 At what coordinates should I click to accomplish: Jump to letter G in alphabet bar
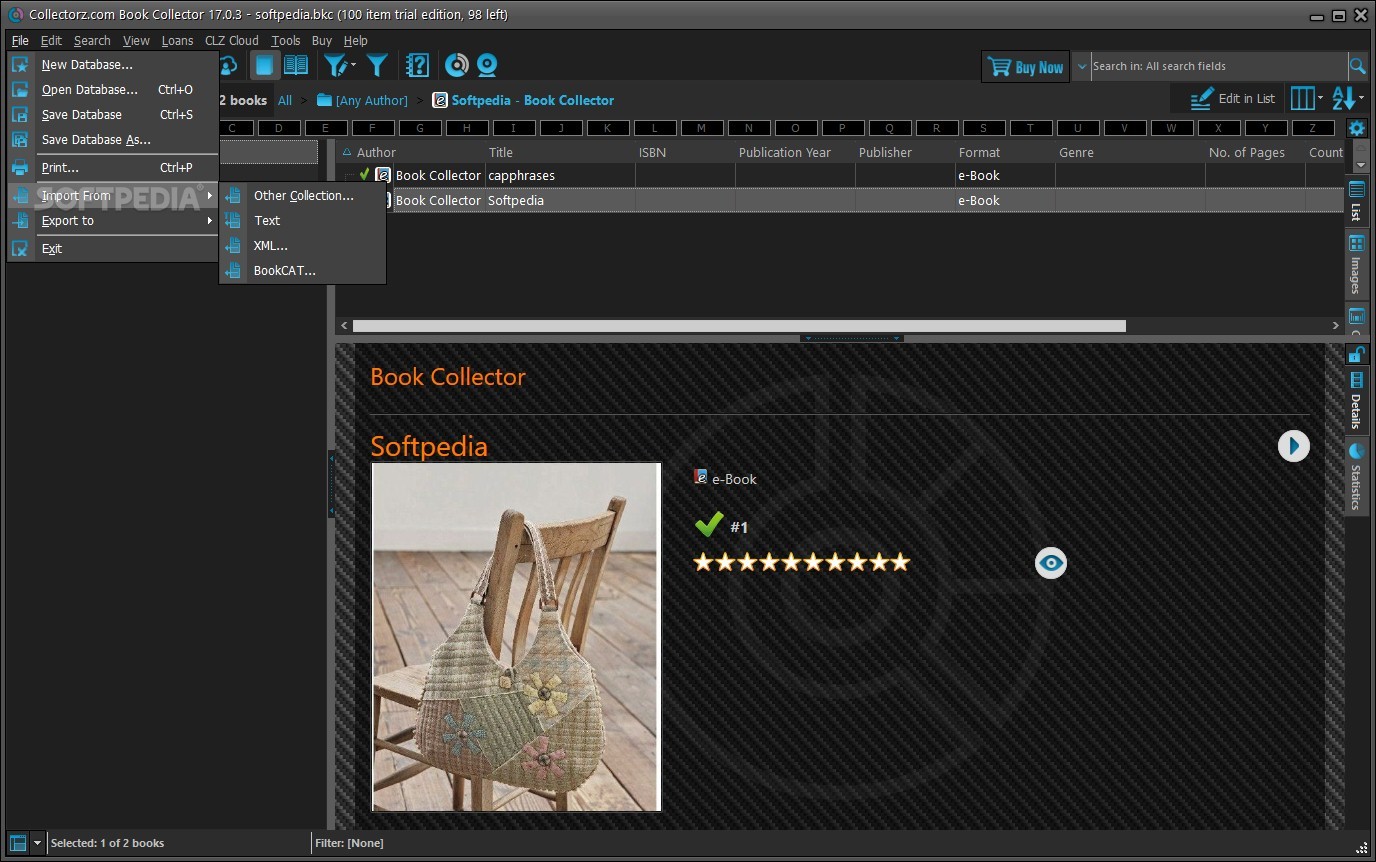click(x=420, y=128)
